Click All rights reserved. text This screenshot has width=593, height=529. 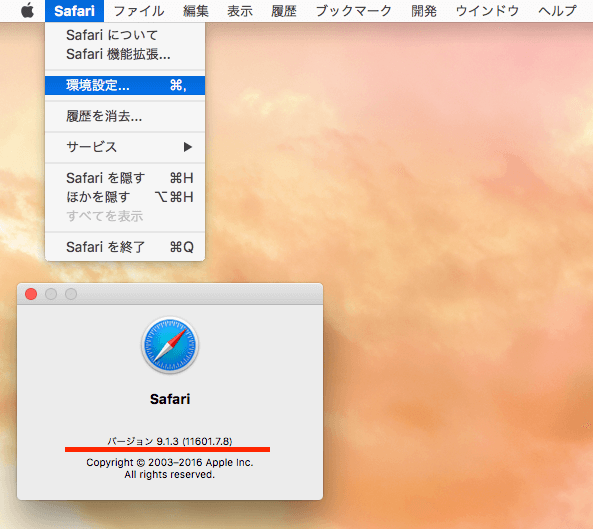click(169, 475)
